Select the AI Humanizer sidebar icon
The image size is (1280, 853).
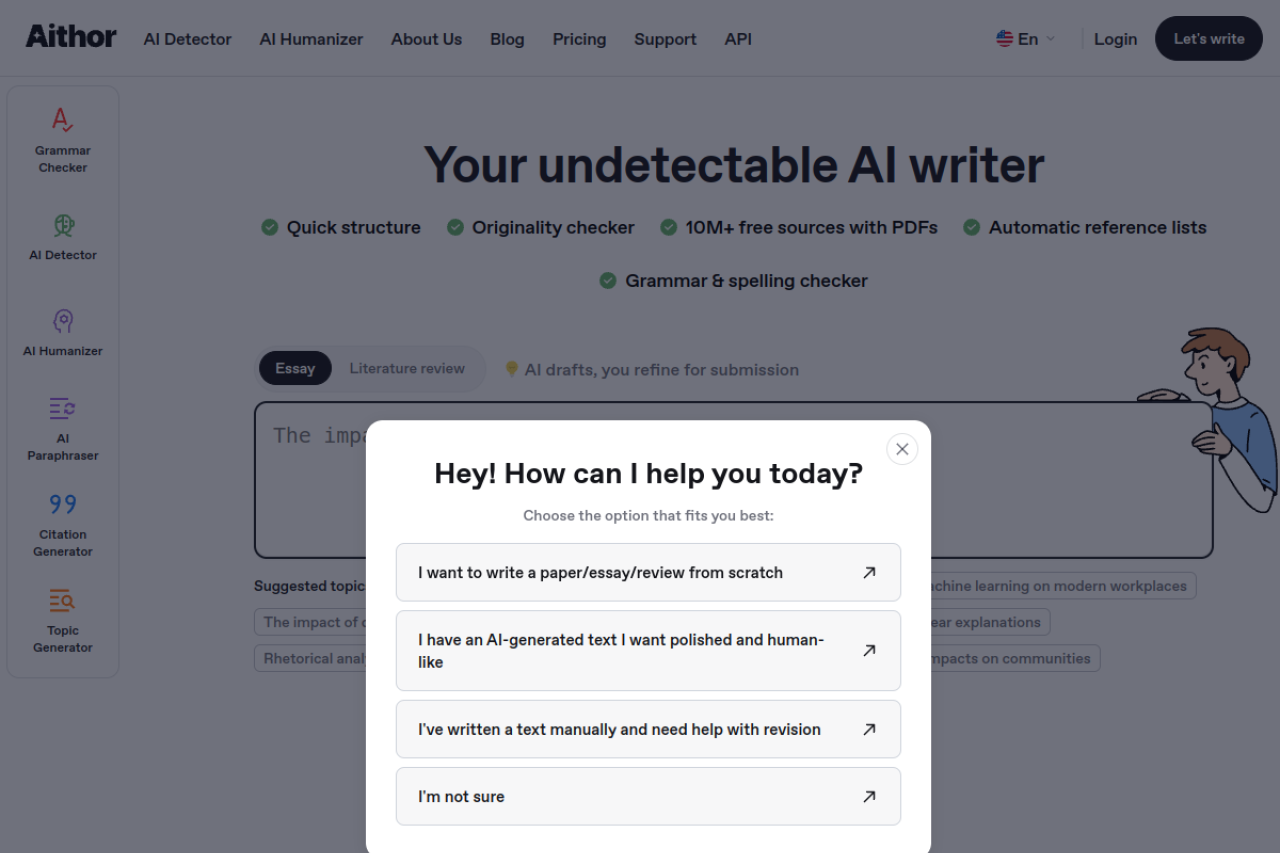[63, 332]
